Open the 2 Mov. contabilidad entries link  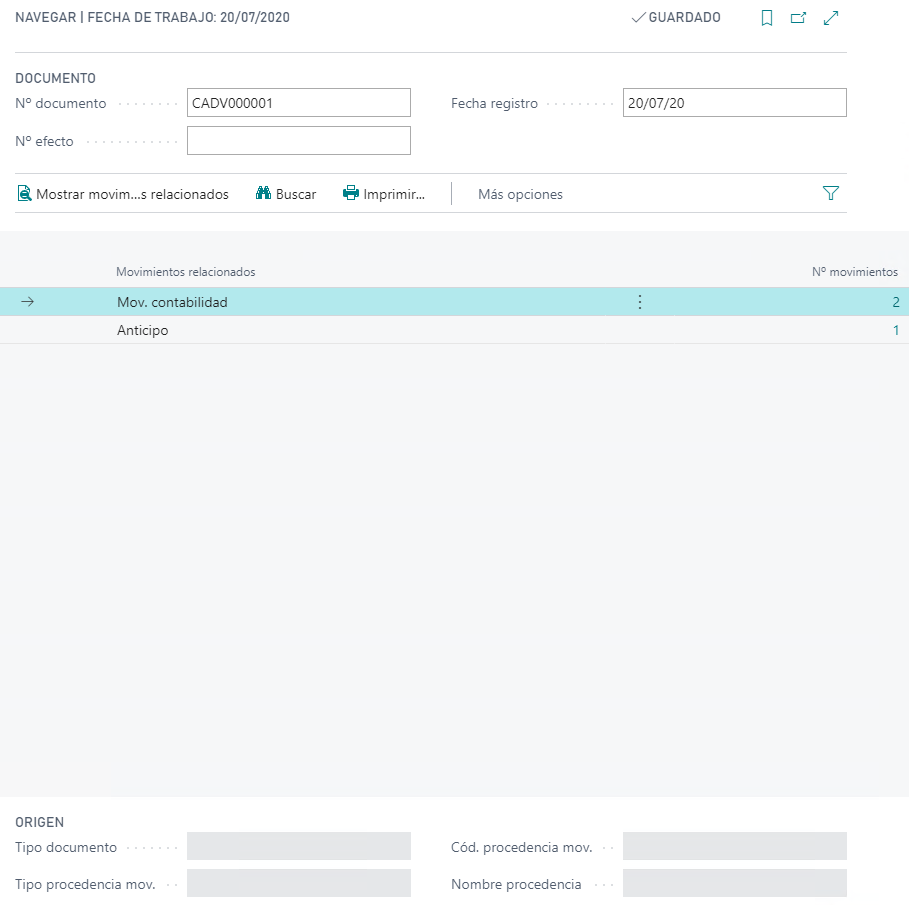pos(895,302)
